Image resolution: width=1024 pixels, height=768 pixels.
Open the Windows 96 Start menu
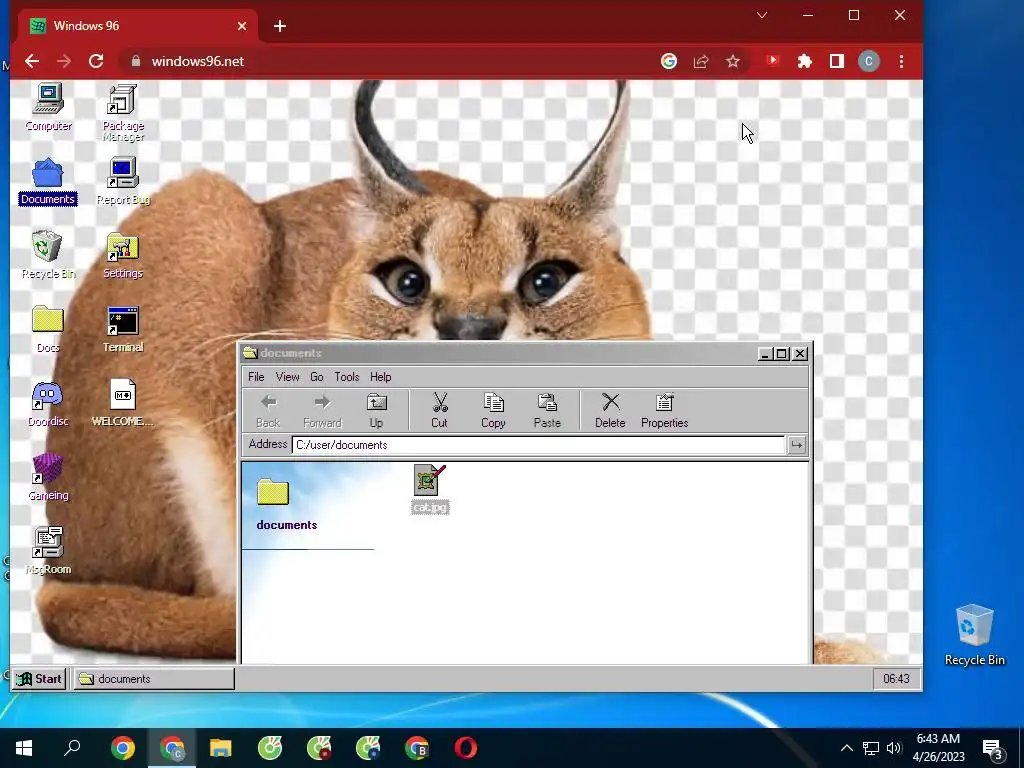coord(39,679)
